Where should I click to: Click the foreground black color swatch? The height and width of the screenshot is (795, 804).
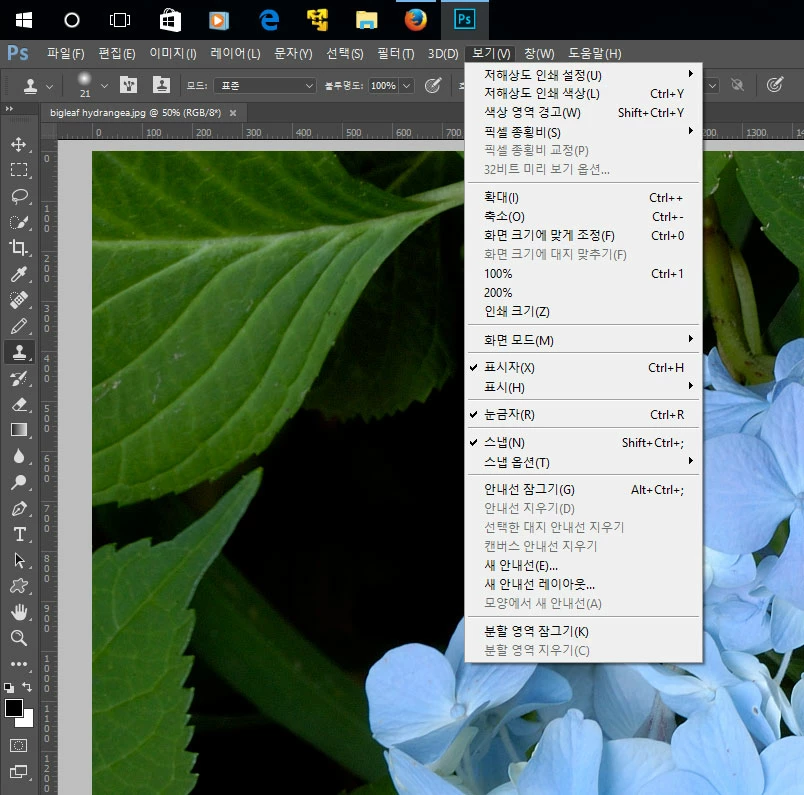click(x=13, y=708)
